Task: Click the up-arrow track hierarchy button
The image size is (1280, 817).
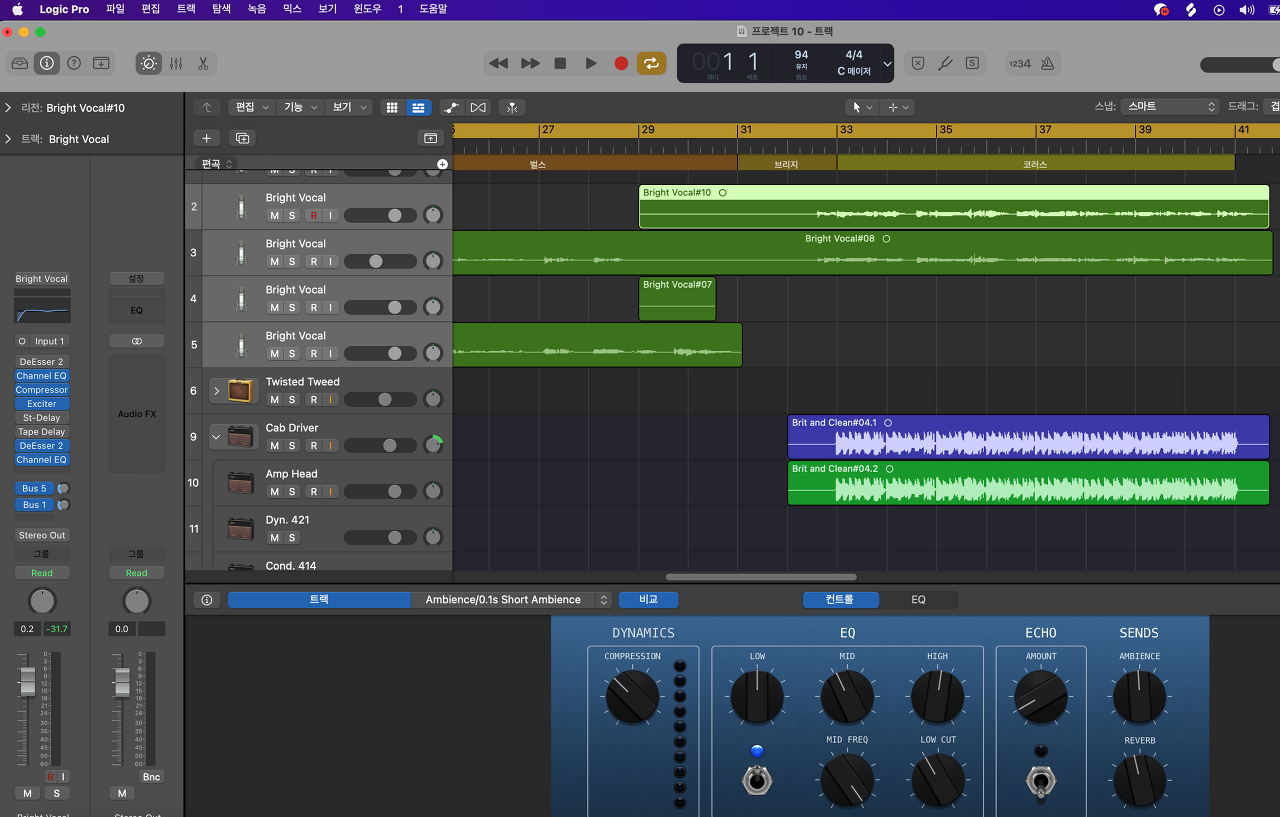Action: (x=207, y=107)
